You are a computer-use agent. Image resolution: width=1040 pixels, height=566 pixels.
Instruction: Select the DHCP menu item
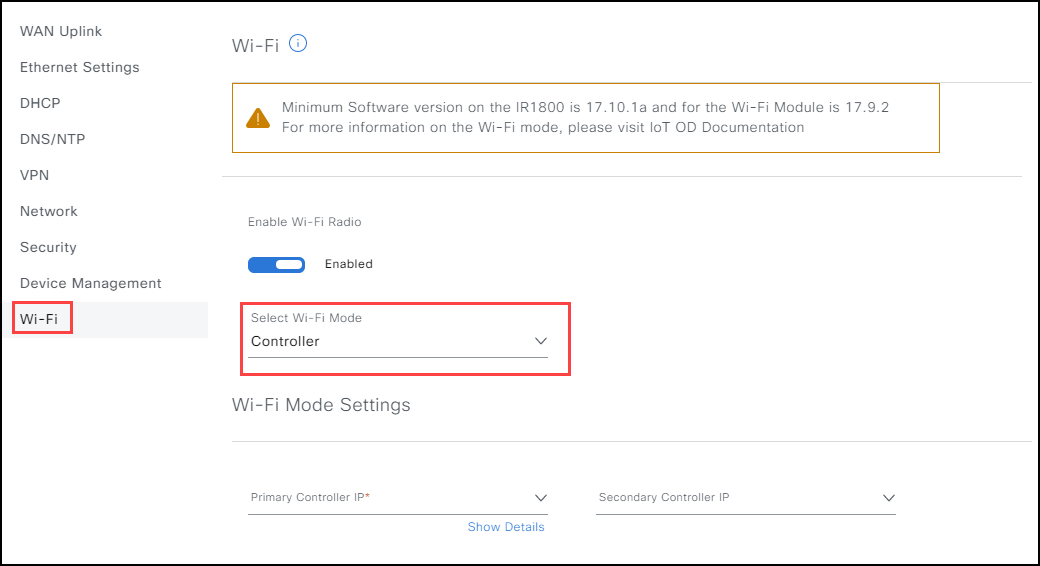click(x=40, y=103)
